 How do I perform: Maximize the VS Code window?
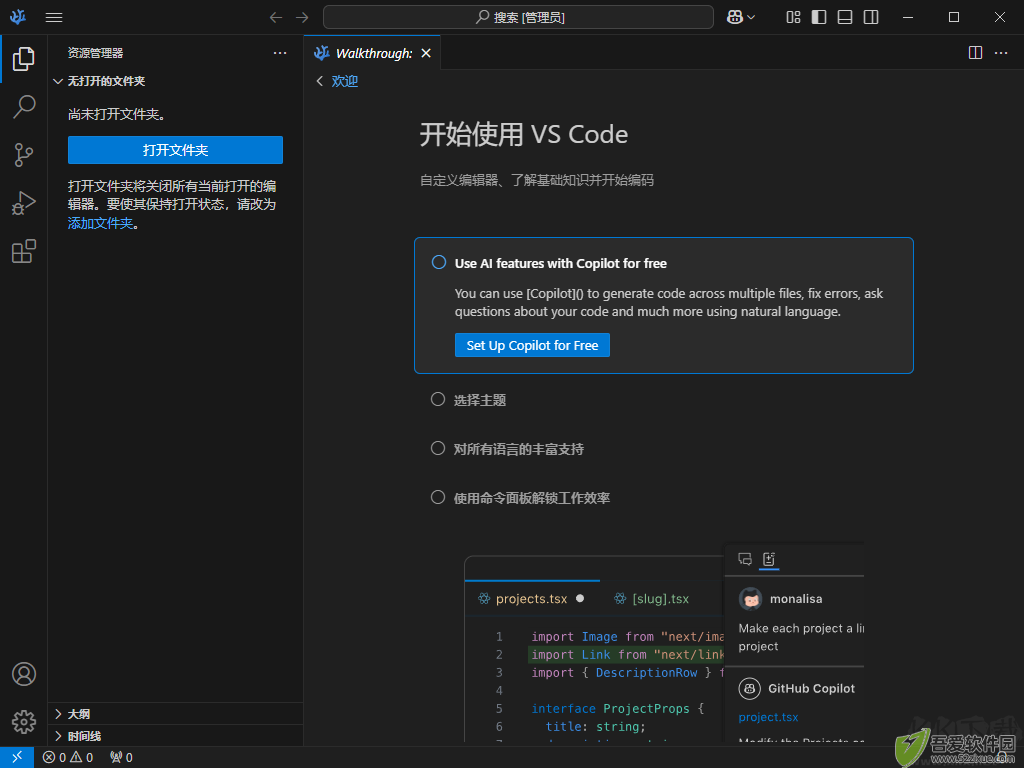tap(953, 18)
